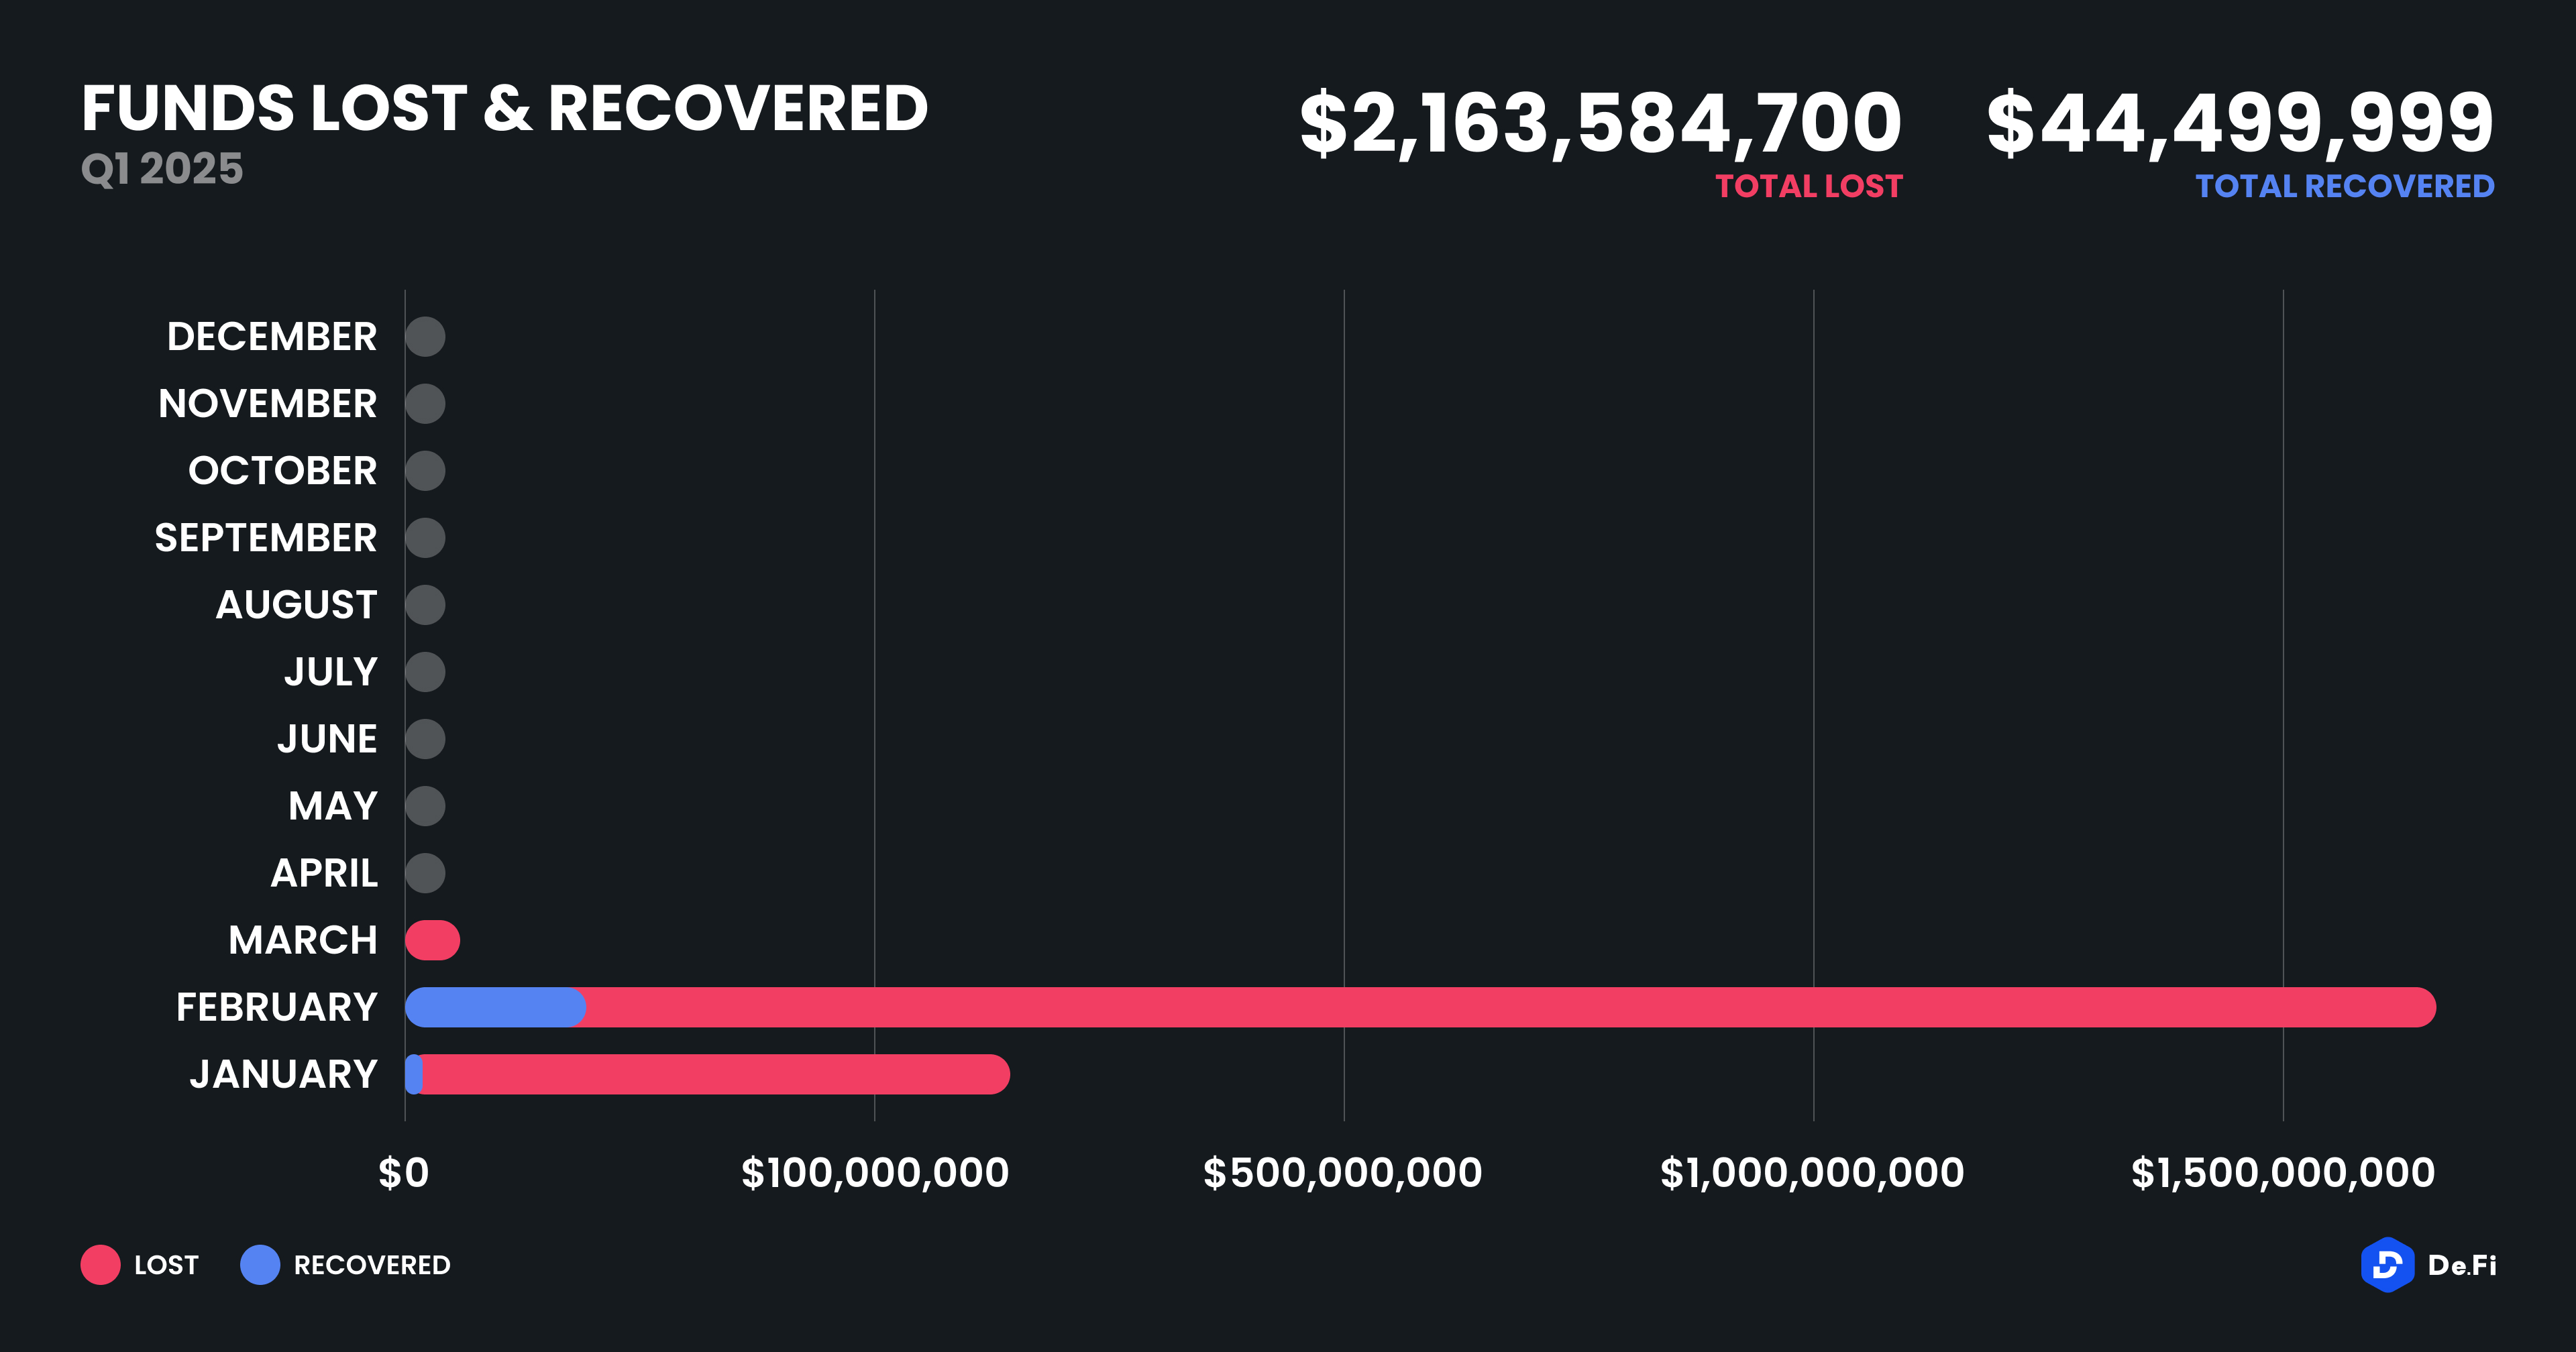Screen dimensions: 2576x1352
Task: Click the blue recovered segment in FEBRUARY
Action: (495, 1007)
